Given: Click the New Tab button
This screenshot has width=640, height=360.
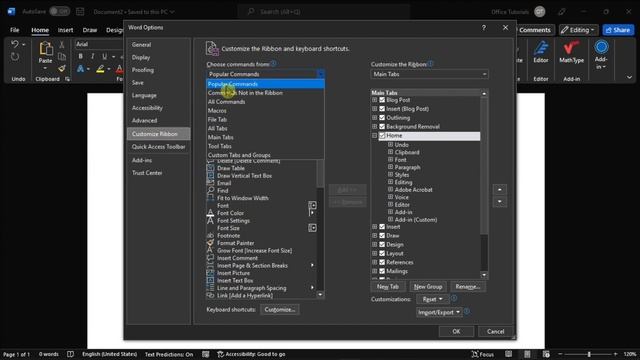Looking at the screenshot, I should tap(388, 287).
